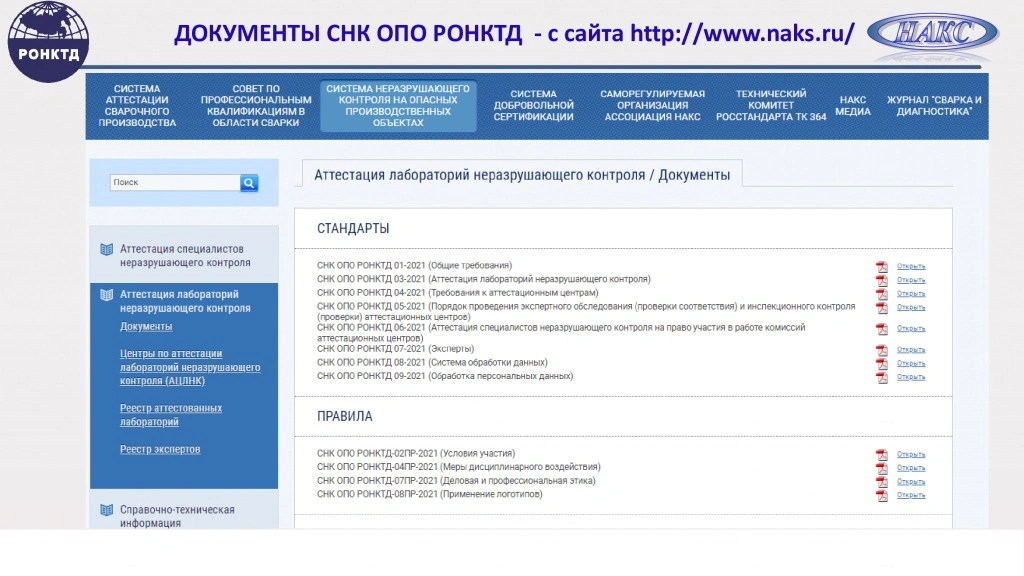This screenshot has height=576, width=1024.
Task: Open Центры по аттестации лабораторий (АЦЛНК) link
Action: coord(190,367)
